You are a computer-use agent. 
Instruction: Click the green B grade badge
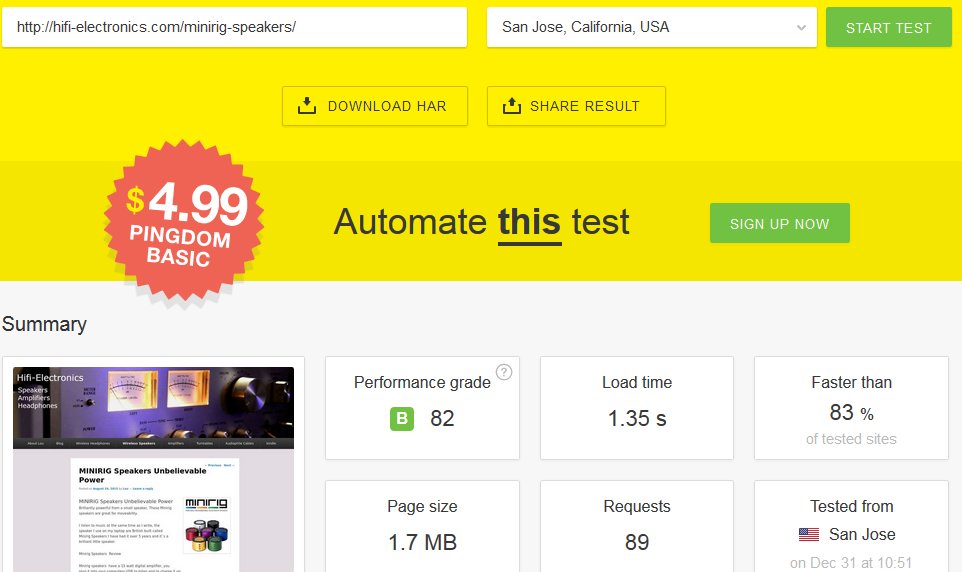tap(402, 419)
